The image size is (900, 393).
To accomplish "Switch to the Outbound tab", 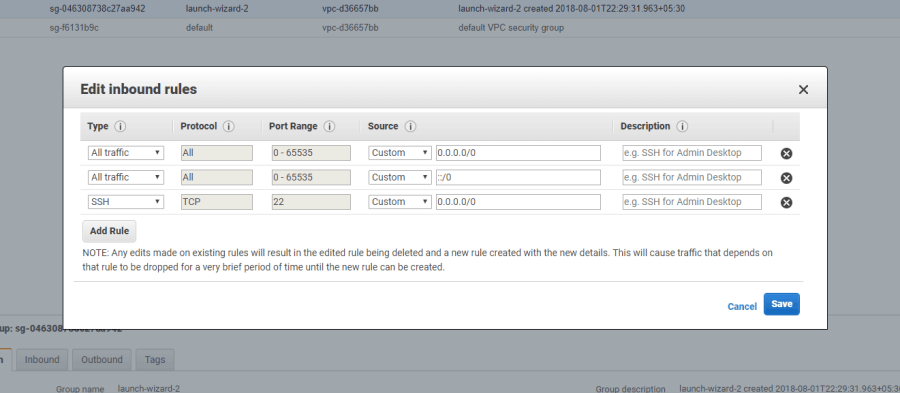I will pyautogui.click(x=102, y=360).
